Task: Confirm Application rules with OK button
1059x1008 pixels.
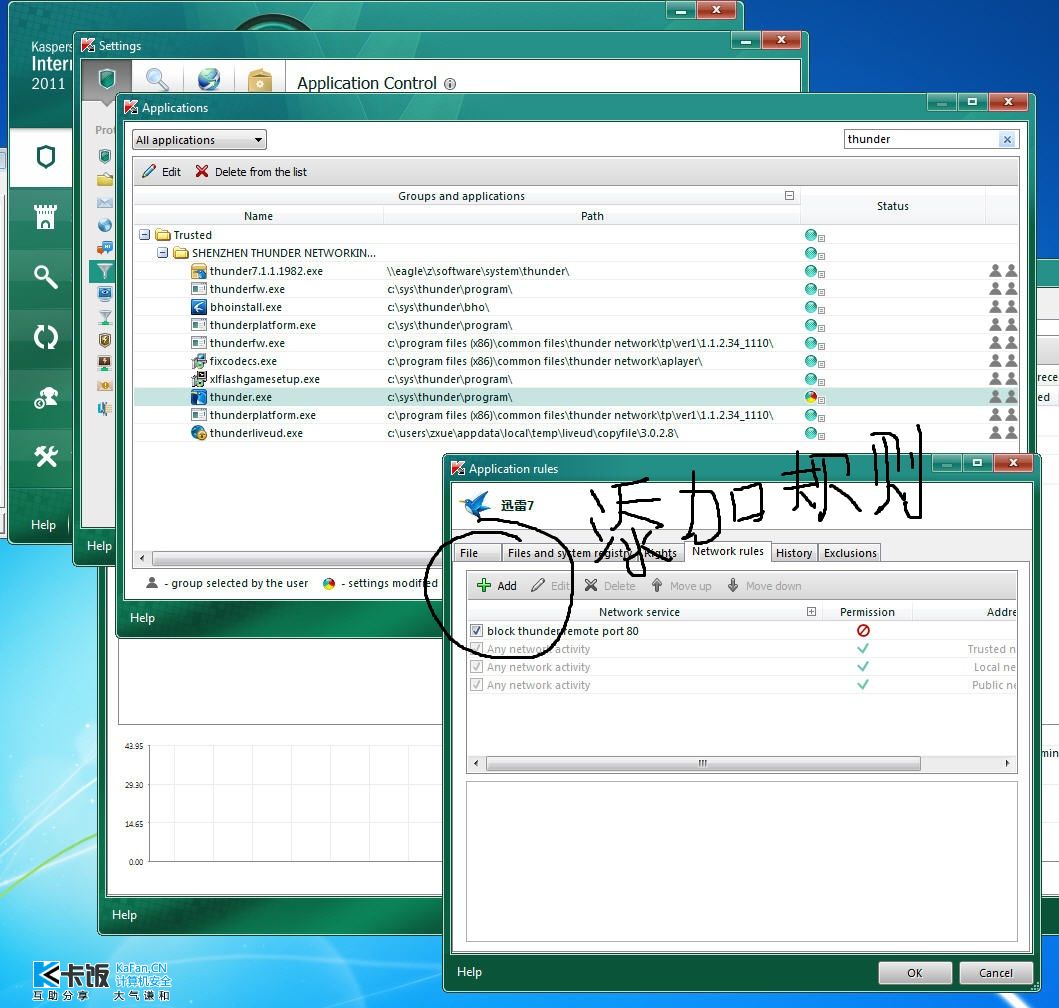Action: [914, 973]
